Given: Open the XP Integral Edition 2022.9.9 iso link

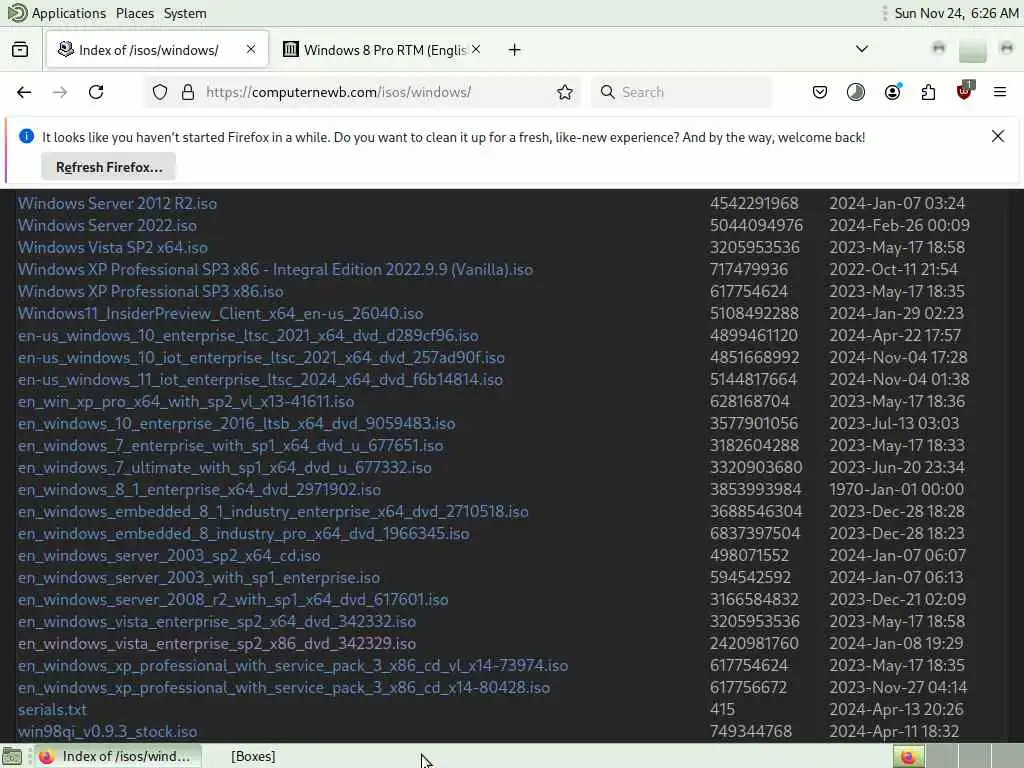Looking at the screenshot, I should coord(275,270).
